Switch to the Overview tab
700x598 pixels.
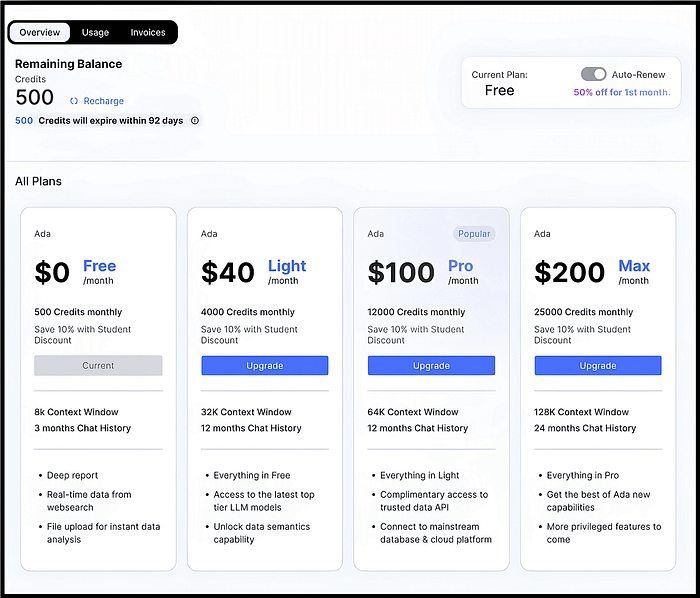coord(40,32)
